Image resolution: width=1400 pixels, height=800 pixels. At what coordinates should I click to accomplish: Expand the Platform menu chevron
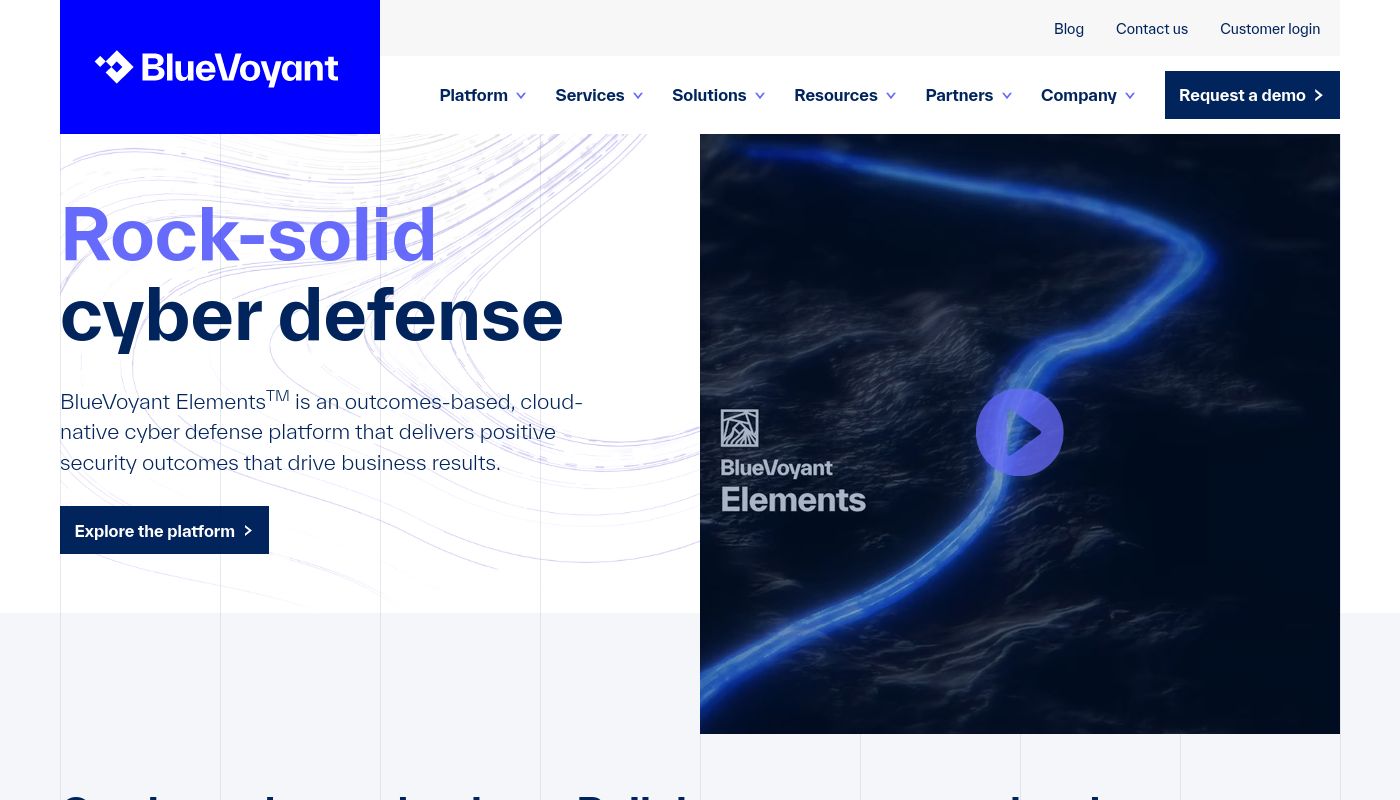pyautogui.click(x=521, y=96)
